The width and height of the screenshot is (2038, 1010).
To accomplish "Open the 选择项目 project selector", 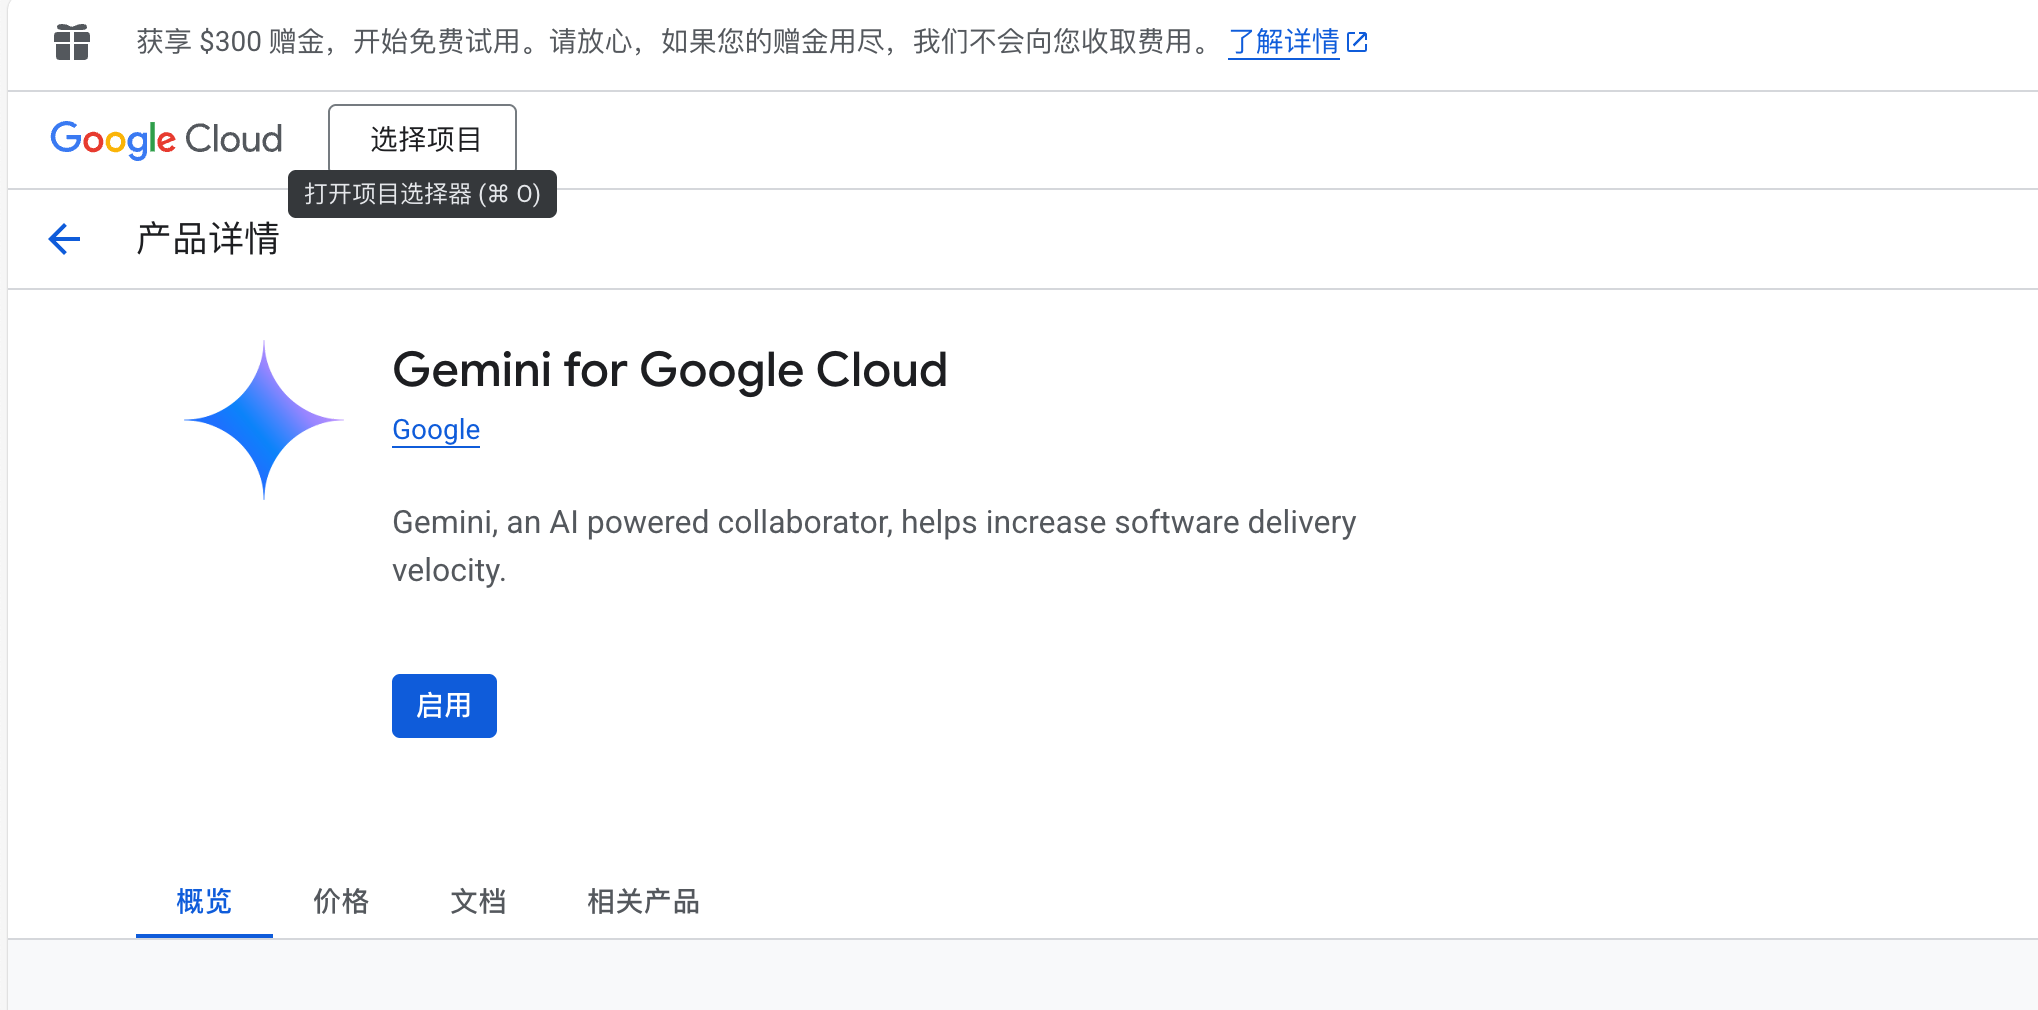I will point(423,138).
